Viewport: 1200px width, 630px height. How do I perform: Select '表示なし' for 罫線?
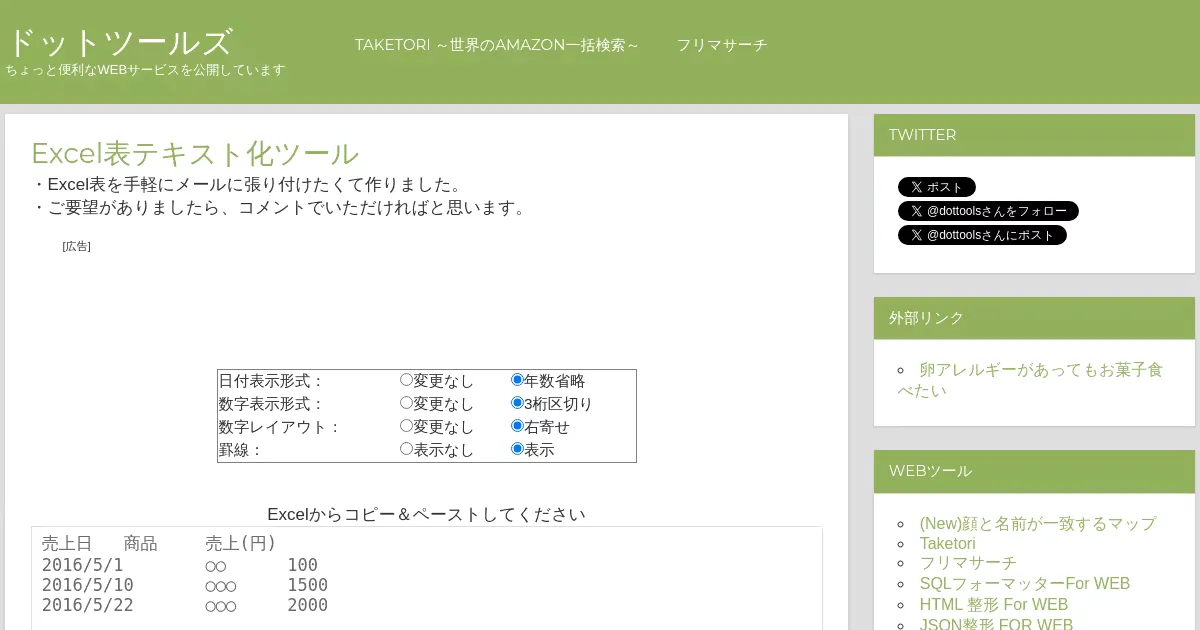[x=407, y=449]
